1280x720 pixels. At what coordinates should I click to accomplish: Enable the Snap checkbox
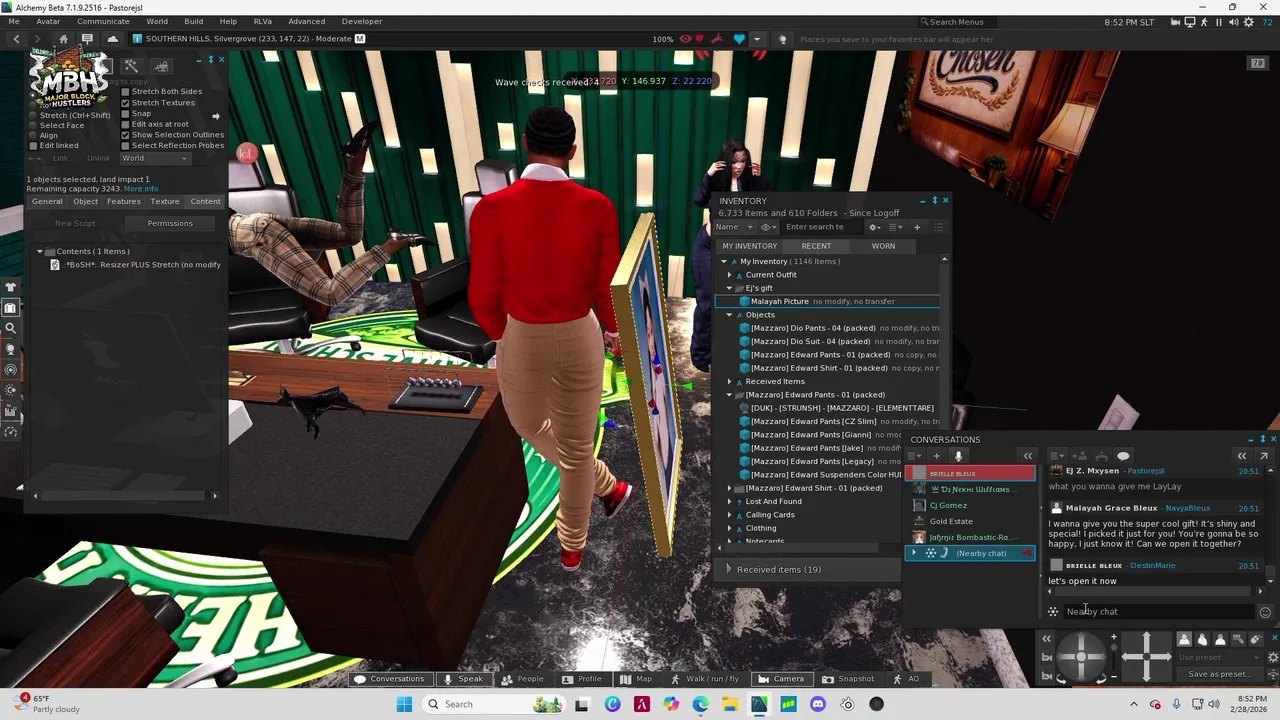(125, 114)
